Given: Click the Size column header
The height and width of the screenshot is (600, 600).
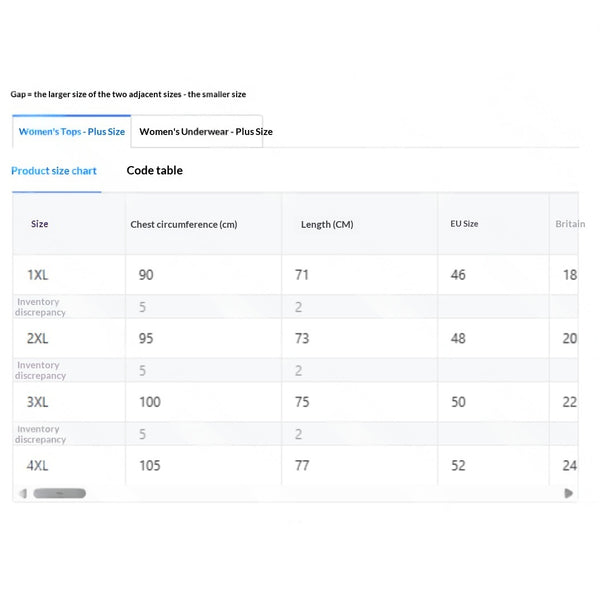Looking at the screenshot, I should (39, 224).
